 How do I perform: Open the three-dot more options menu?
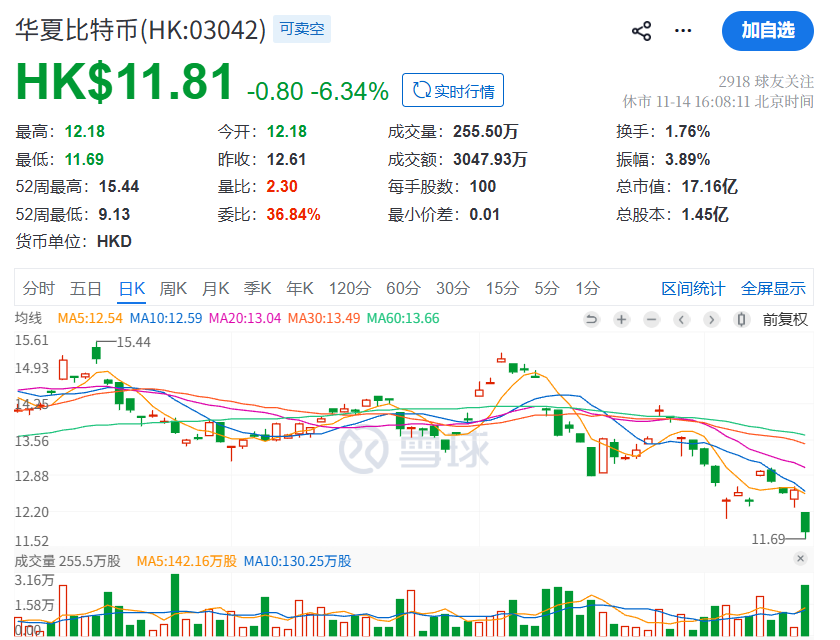click(x=682, y=31)
